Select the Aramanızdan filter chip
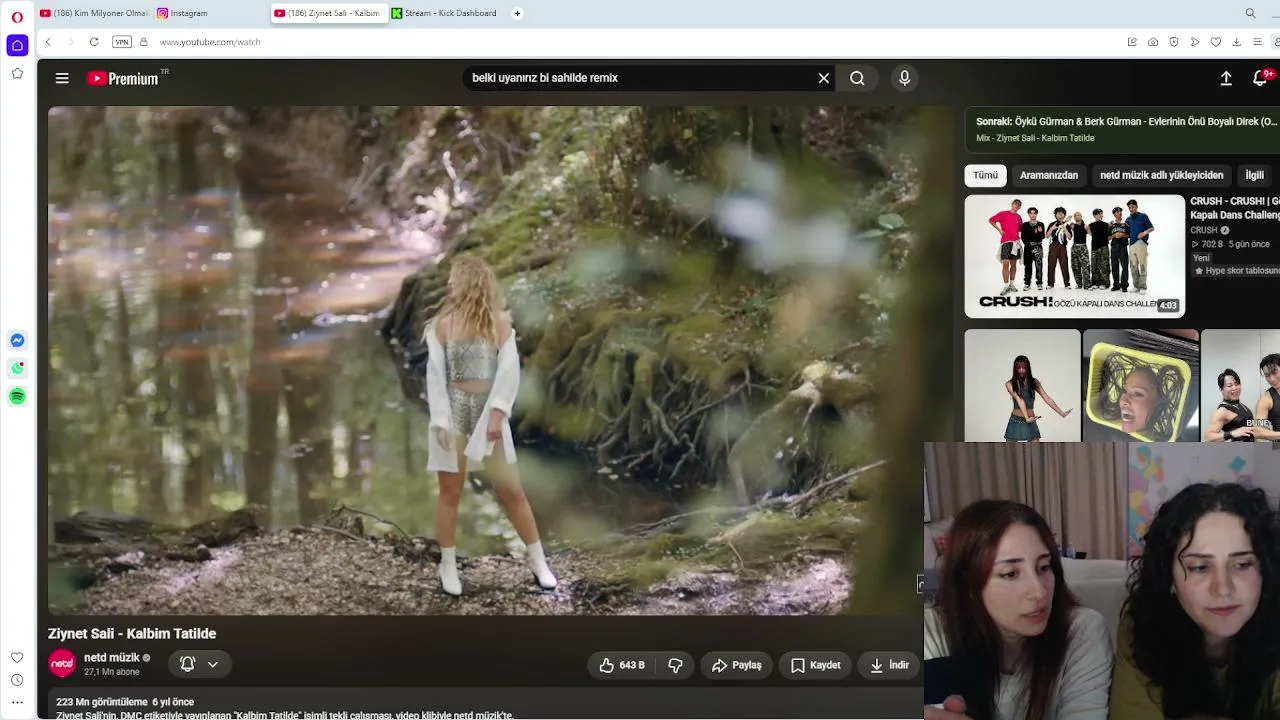The width and height of the screenshot is (1280, 720). pyautogui.click(x=1049, y=175)
